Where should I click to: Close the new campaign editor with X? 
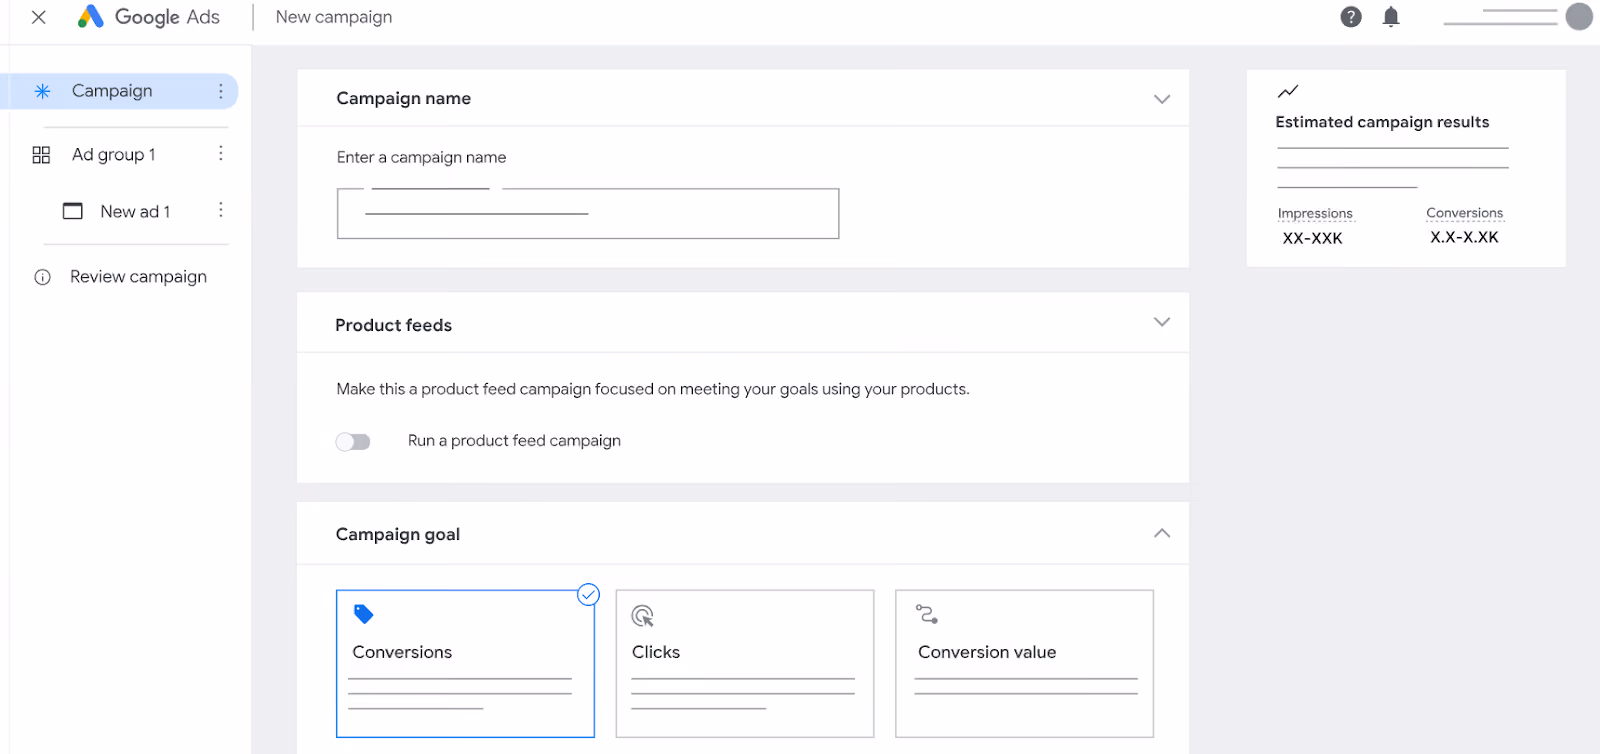[x=39, y=17]
